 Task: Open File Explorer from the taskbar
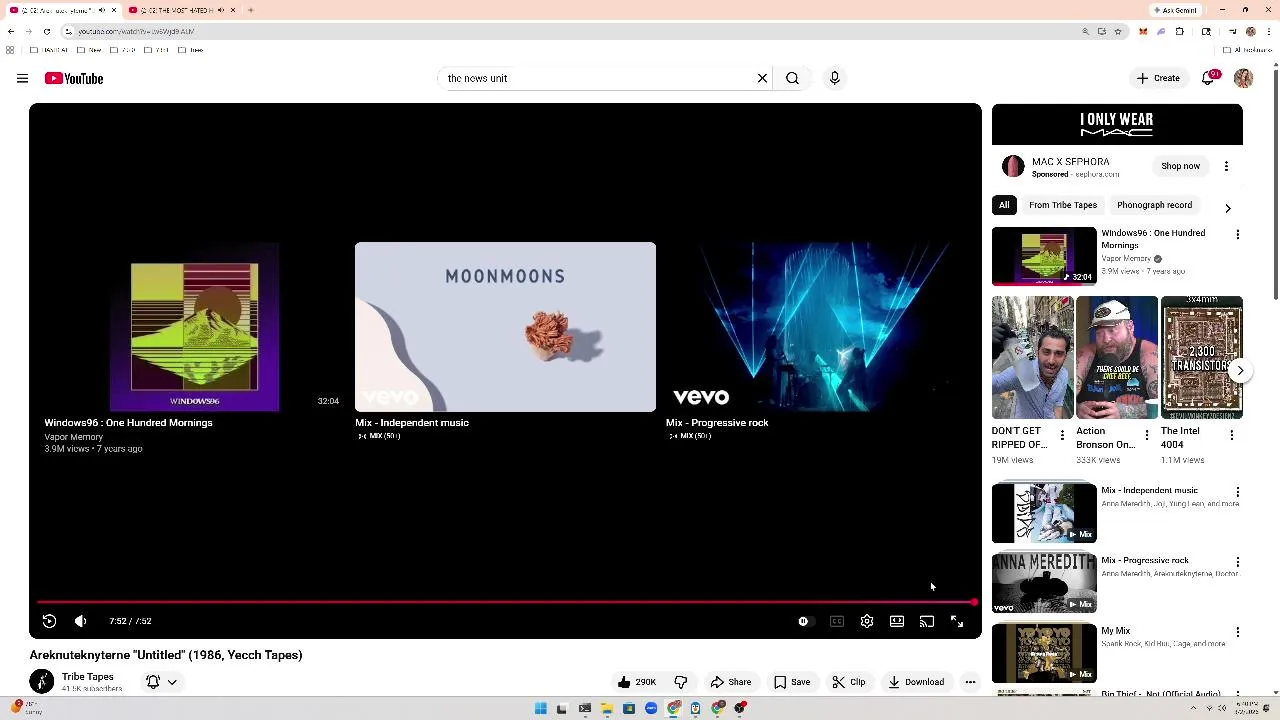click(x=607, y=708)
